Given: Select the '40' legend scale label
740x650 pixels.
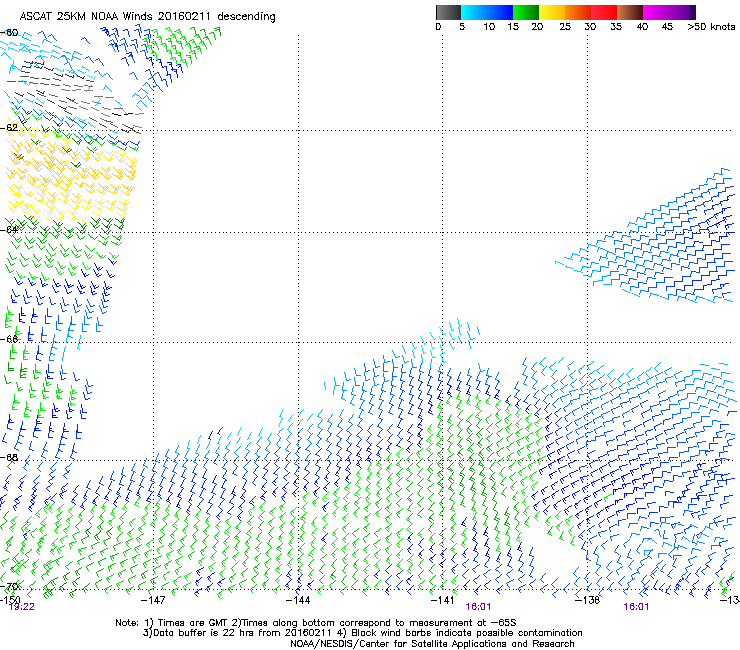Looking at the screenshot, I should pyautogui.click(x=642, y=27).
